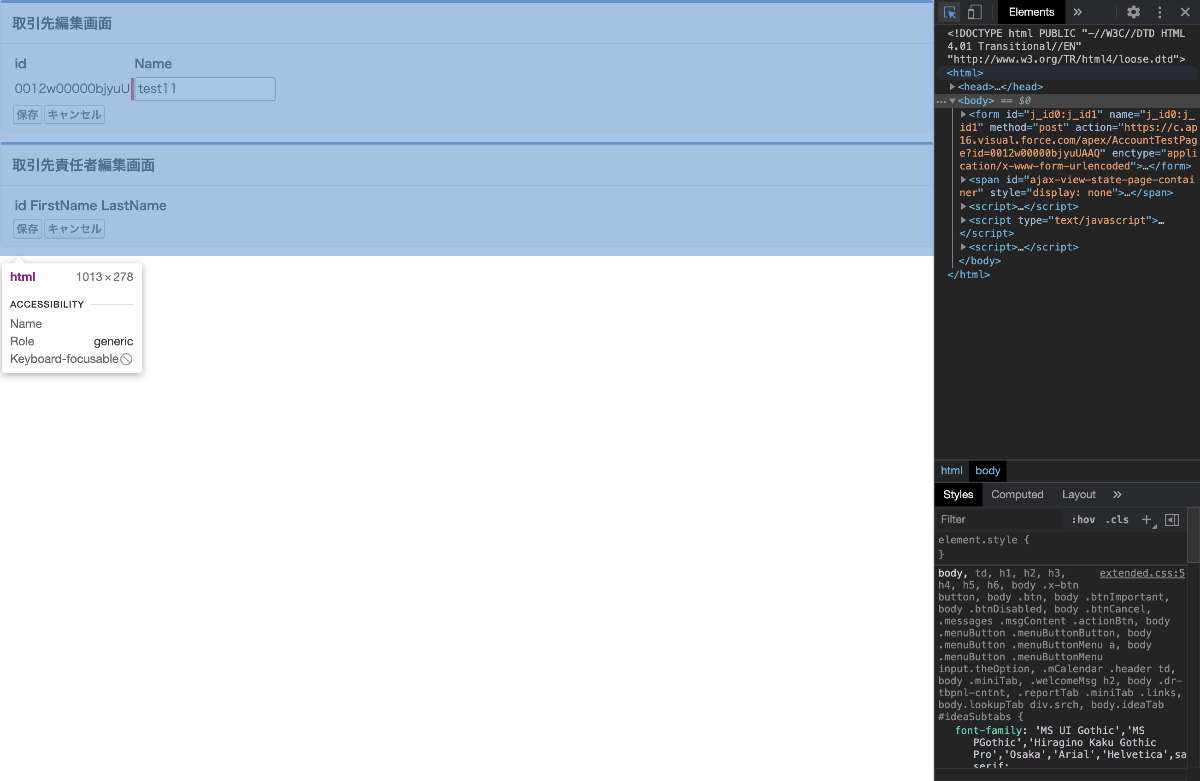Click the id value 0012w00000bjyuU
The width and height of the screenshot is (1200, 781).
72,89
